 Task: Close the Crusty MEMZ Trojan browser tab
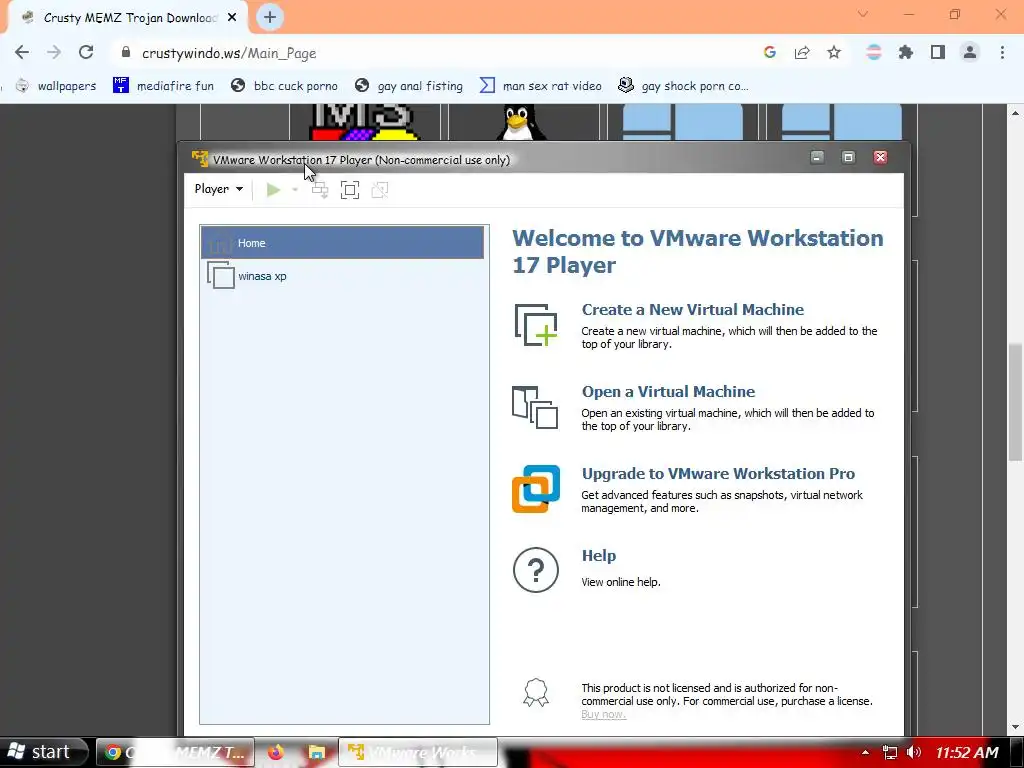(x=232, y=18)
